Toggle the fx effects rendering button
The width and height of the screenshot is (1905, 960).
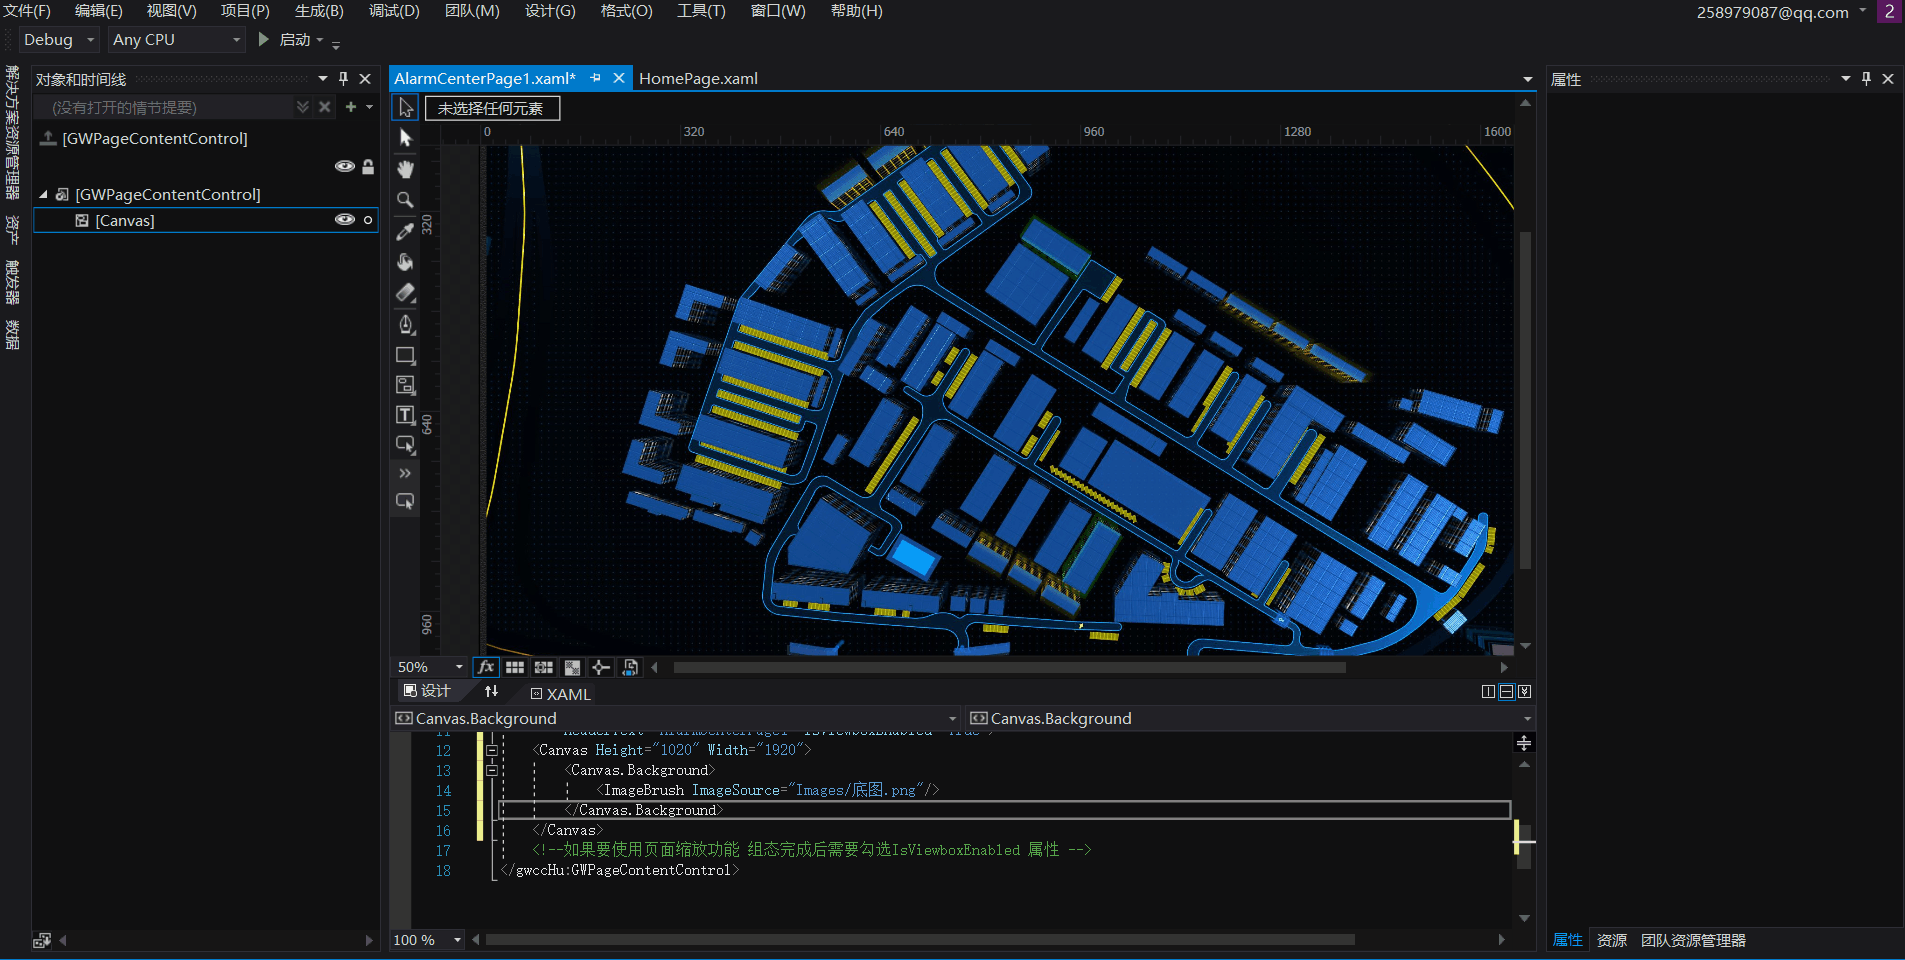tap(486, 667)
